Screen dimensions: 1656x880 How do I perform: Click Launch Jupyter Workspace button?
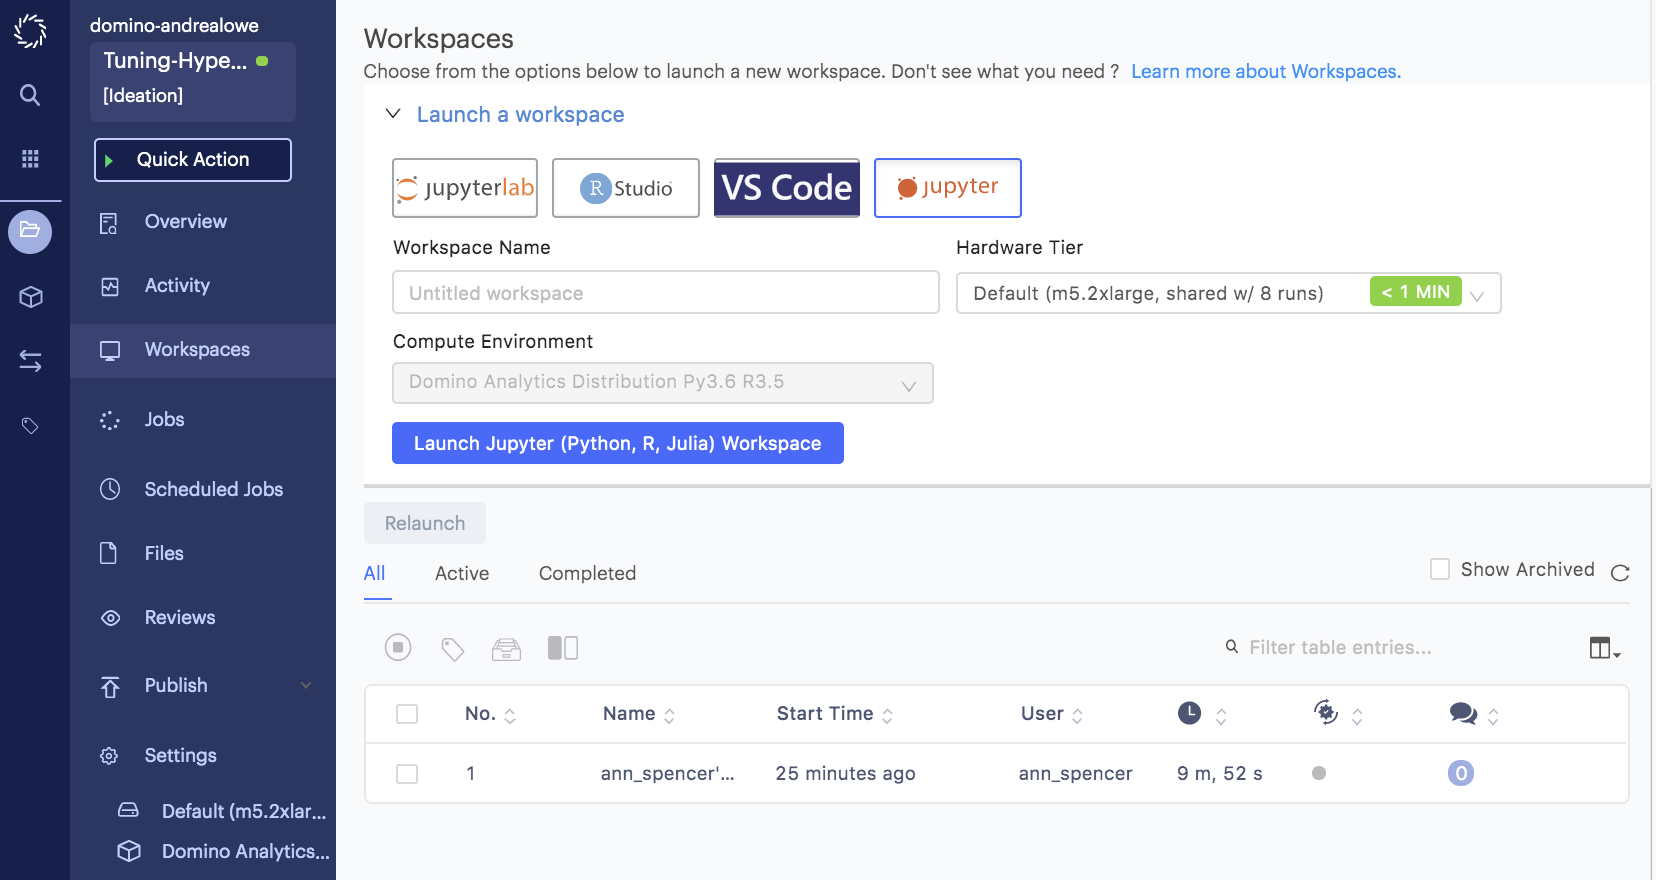click(618, 443)
